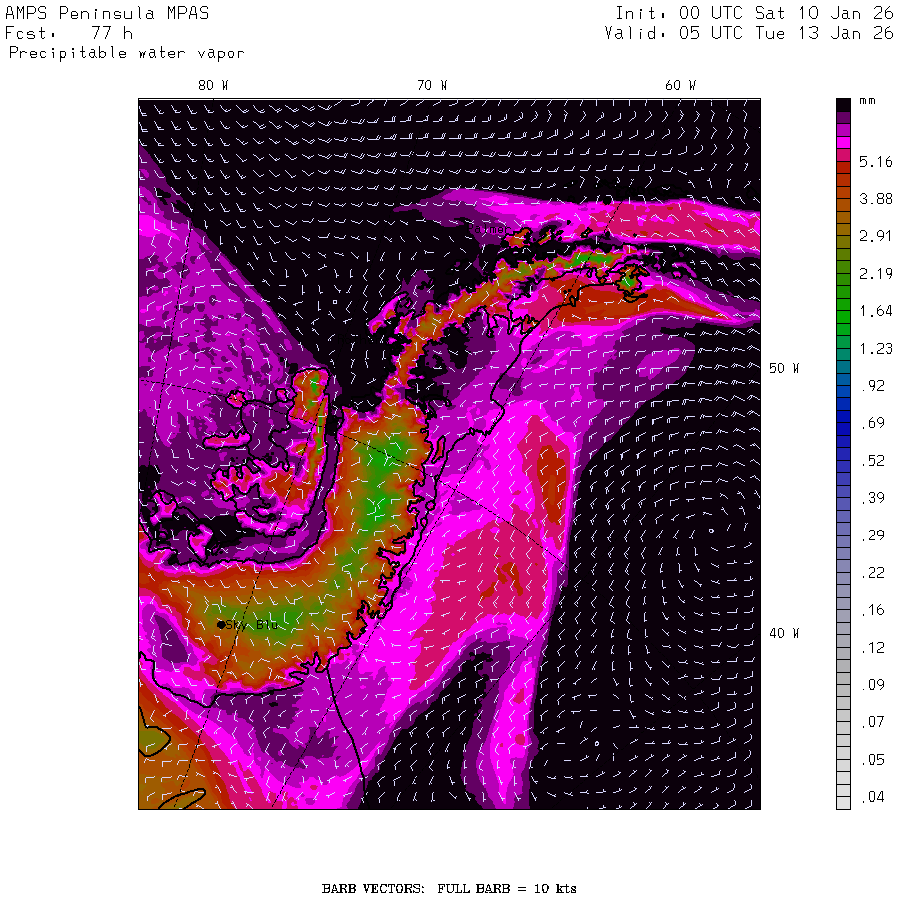Click the AMPS Peninsula MPAS title

click(107, 13)
